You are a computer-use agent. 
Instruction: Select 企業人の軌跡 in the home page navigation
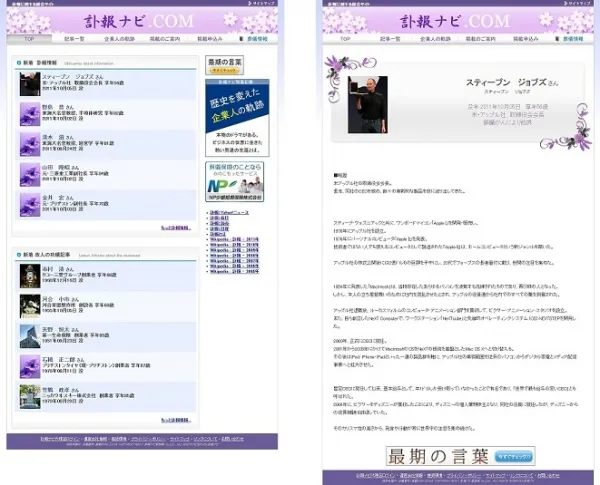[119, 39]
